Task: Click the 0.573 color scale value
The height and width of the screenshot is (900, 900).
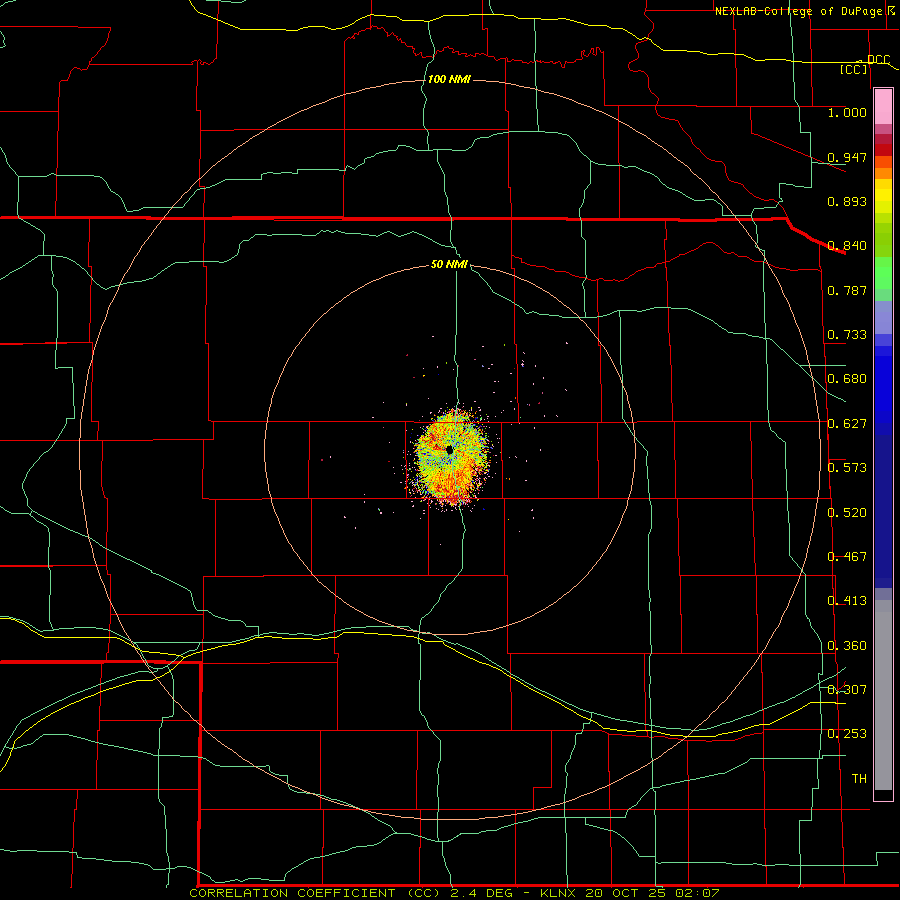Action: (847, 468)
